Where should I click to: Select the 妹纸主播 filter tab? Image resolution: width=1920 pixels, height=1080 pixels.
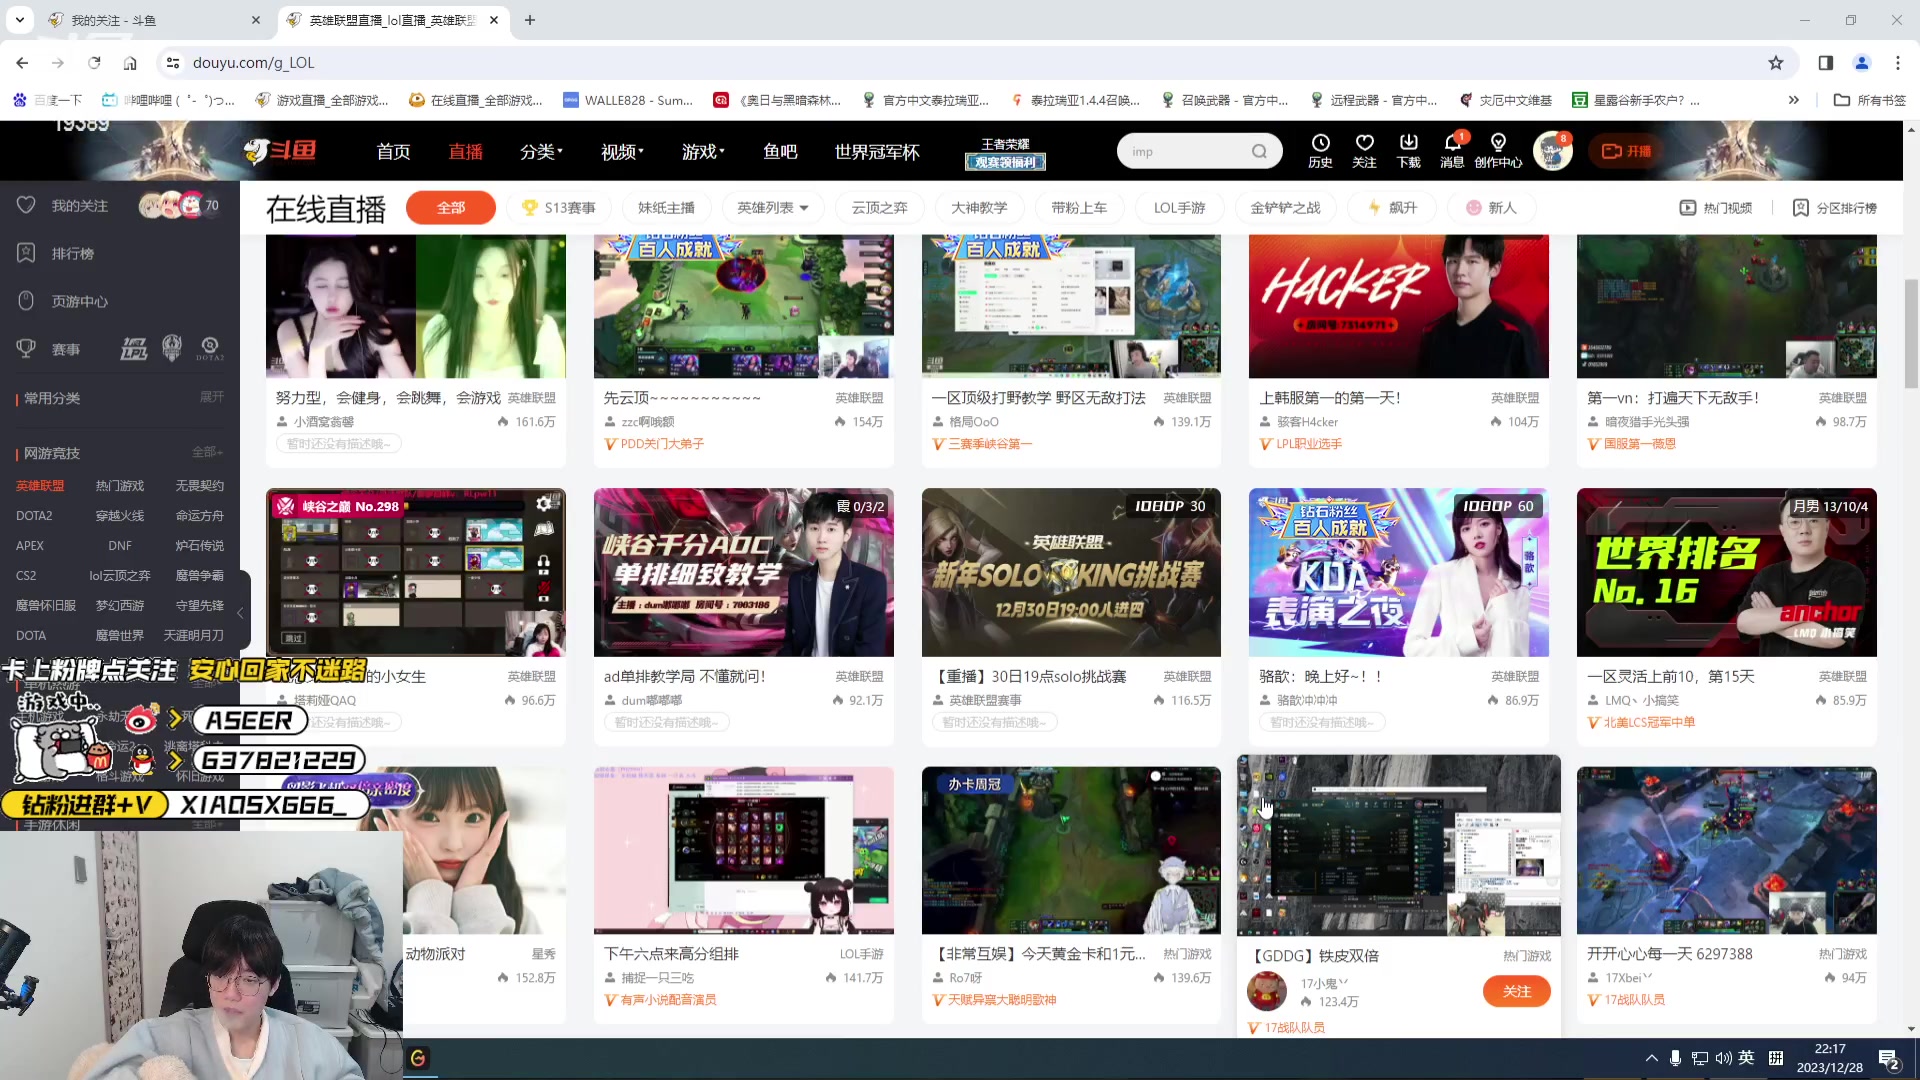coord(666,208)
